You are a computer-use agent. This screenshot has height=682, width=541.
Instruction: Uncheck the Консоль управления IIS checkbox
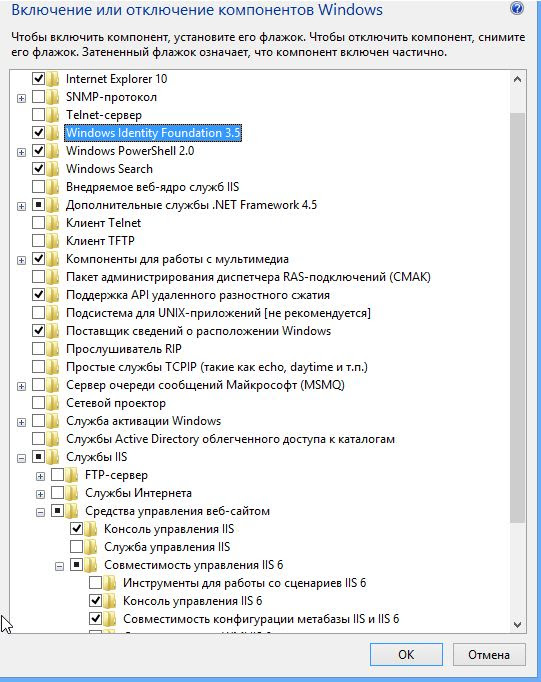(76, 529)
